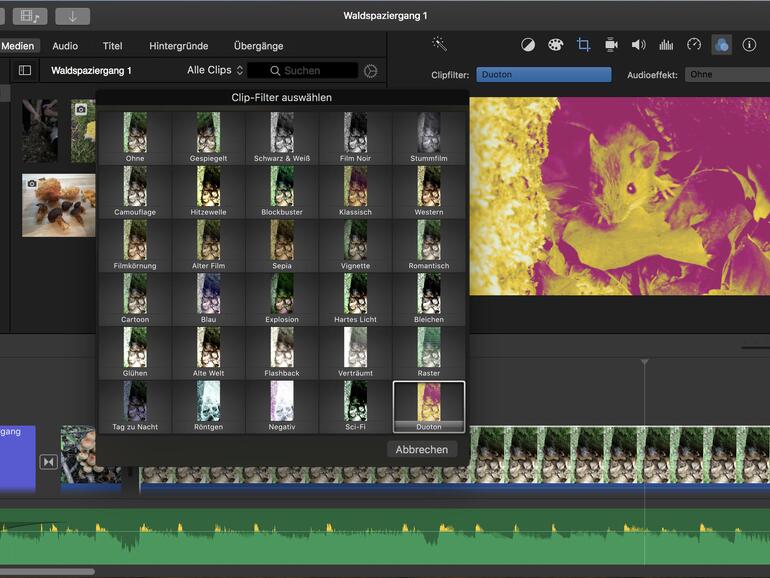Click the import down-arrow button
Viewport: 770px width, 578px height.
[73, 16]
